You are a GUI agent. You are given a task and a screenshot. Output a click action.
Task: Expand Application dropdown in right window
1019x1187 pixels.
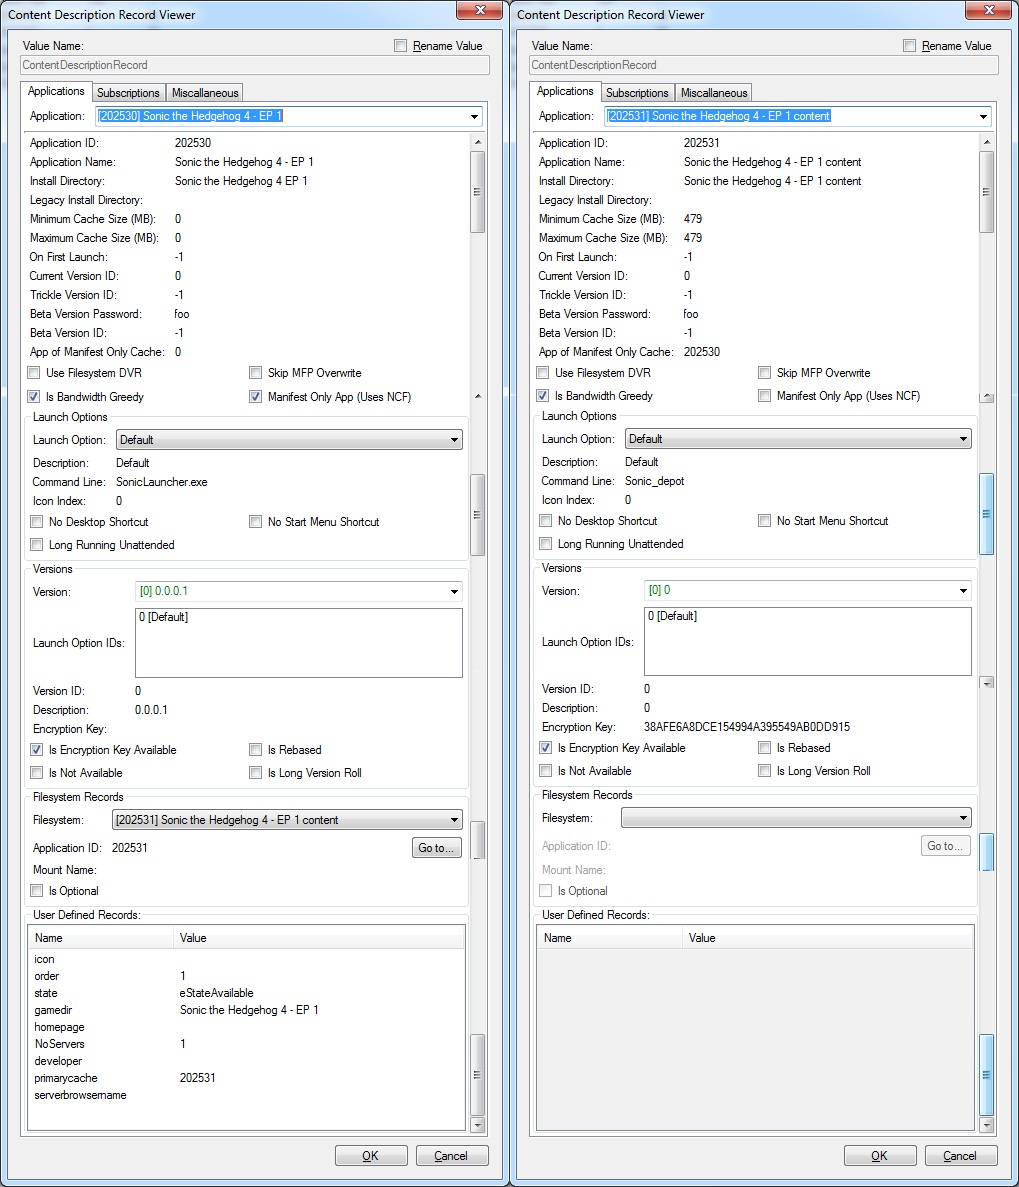982,117
